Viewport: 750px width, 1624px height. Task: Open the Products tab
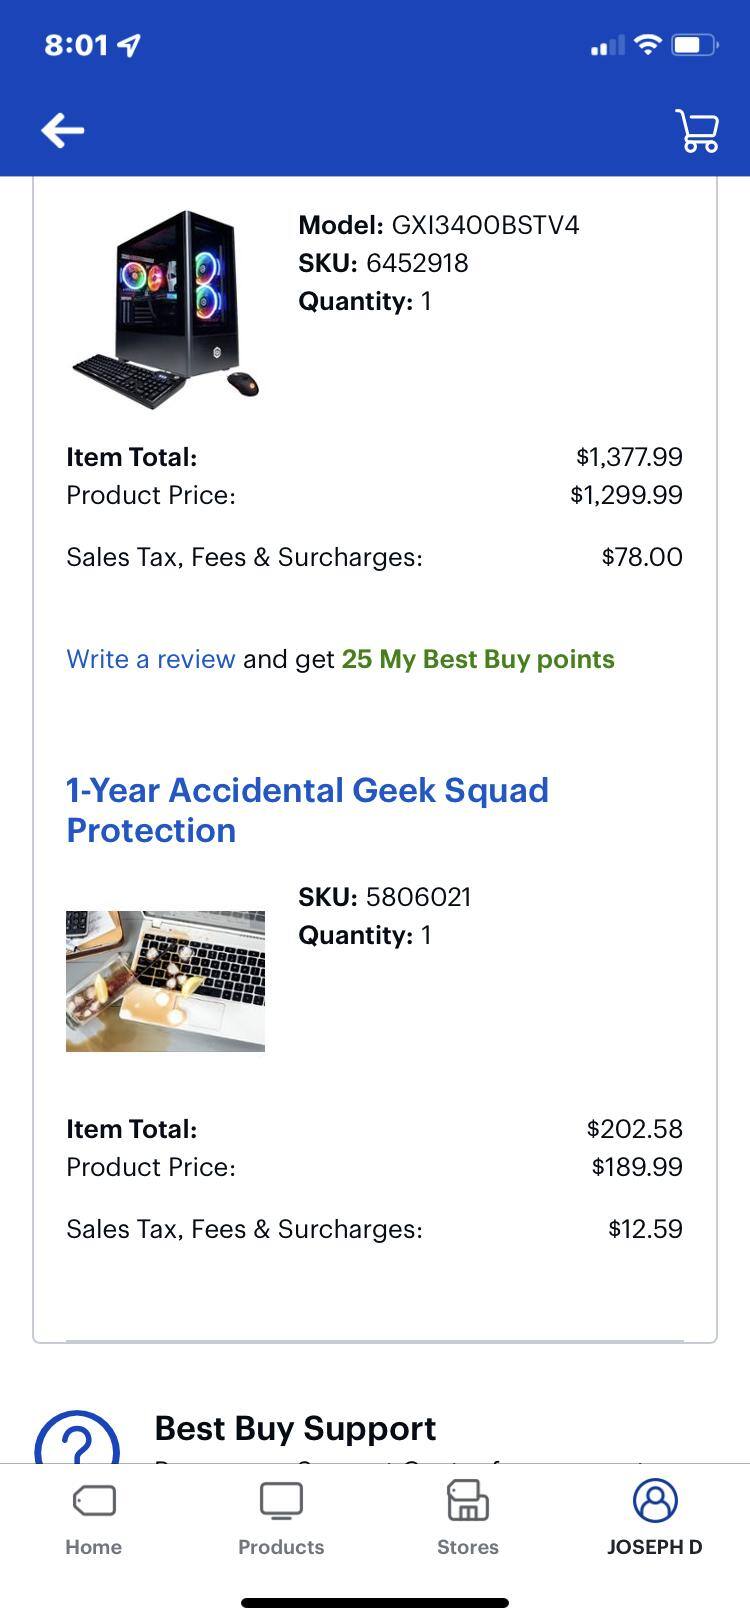coord(281,1518)
